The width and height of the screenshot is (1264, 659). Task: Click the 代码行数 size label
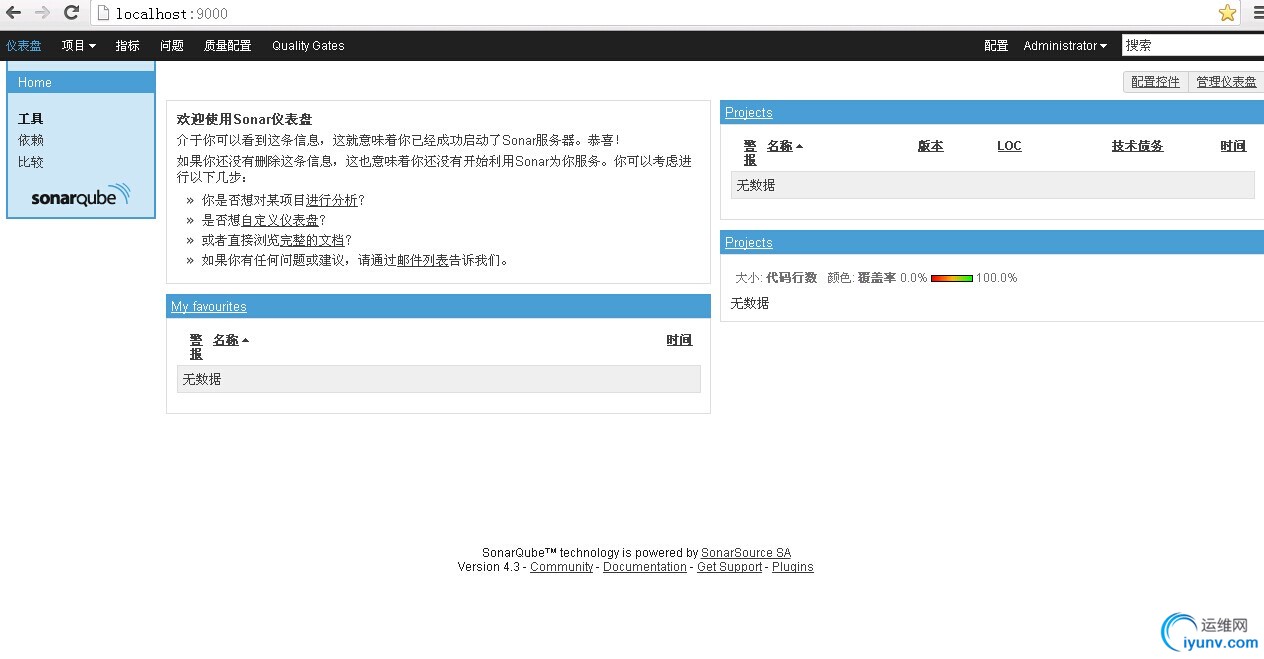791,278
